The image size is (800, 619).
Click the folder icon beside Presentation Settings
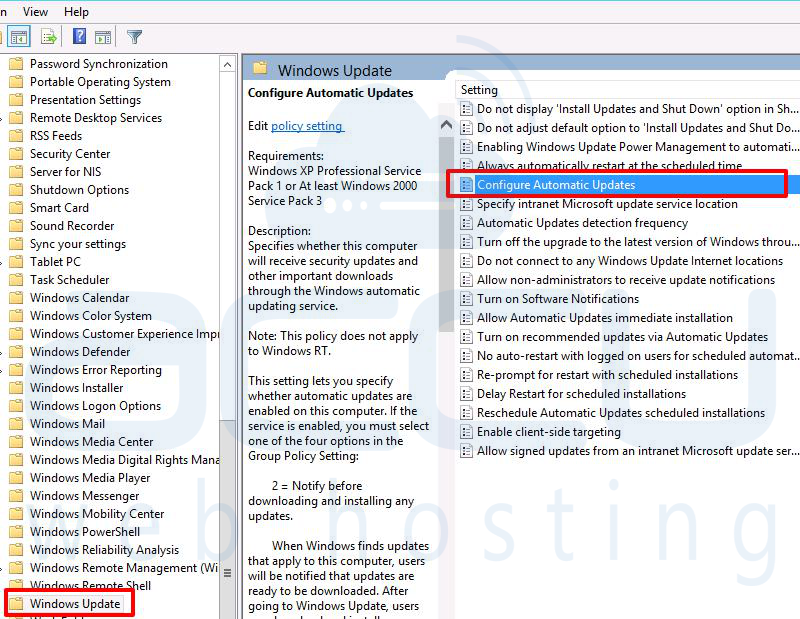(16, 100)
